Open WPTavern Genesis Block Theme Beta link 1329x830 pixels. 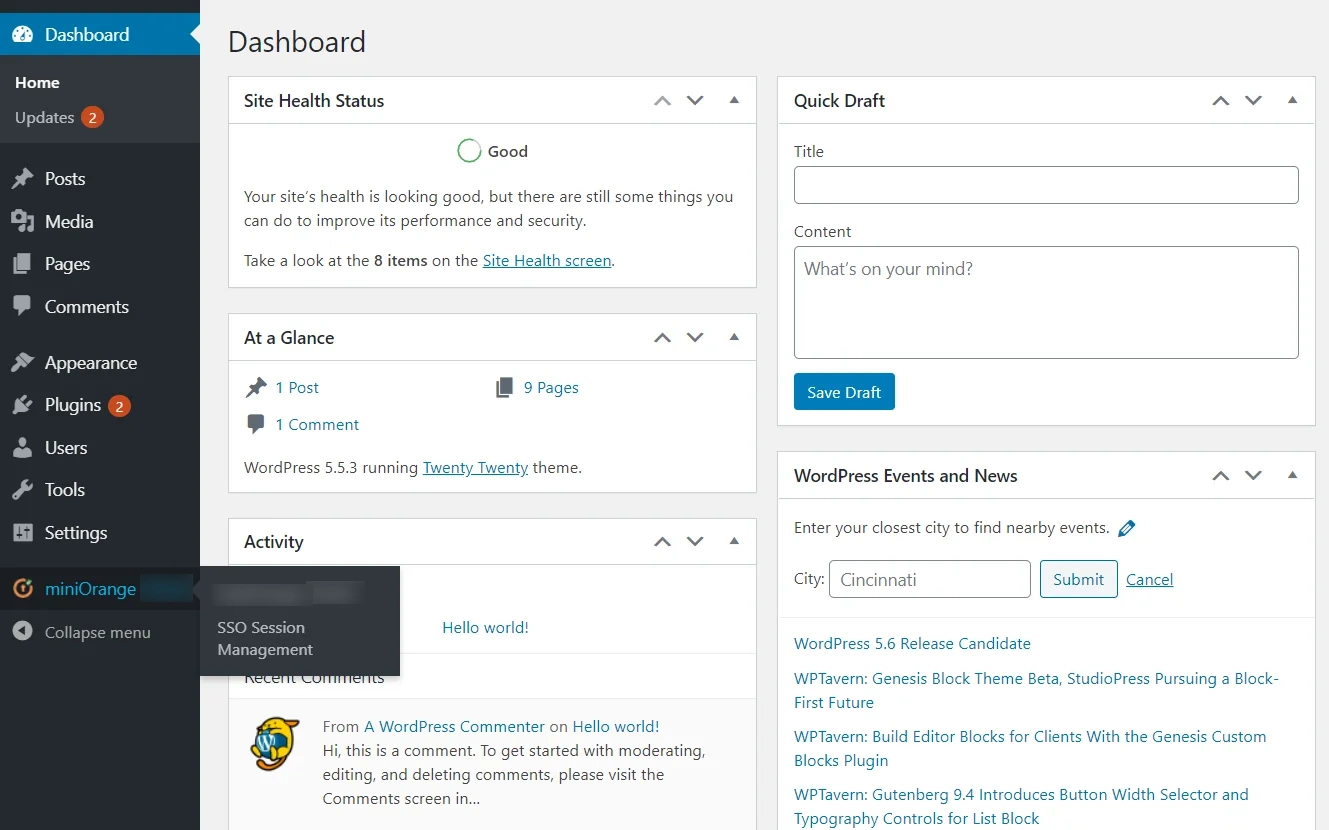coord(1036,690)
